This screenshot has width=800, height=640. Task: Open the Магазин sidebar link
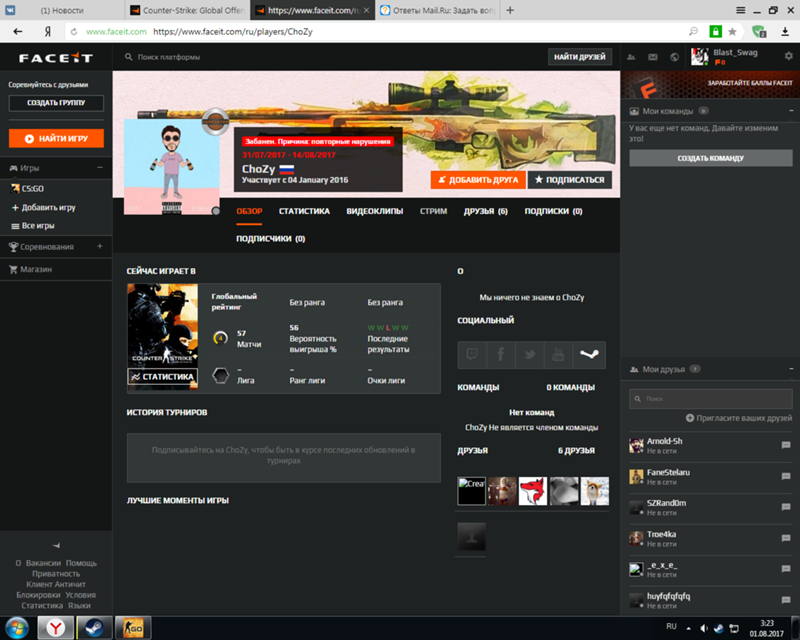(x=36, y=269)
